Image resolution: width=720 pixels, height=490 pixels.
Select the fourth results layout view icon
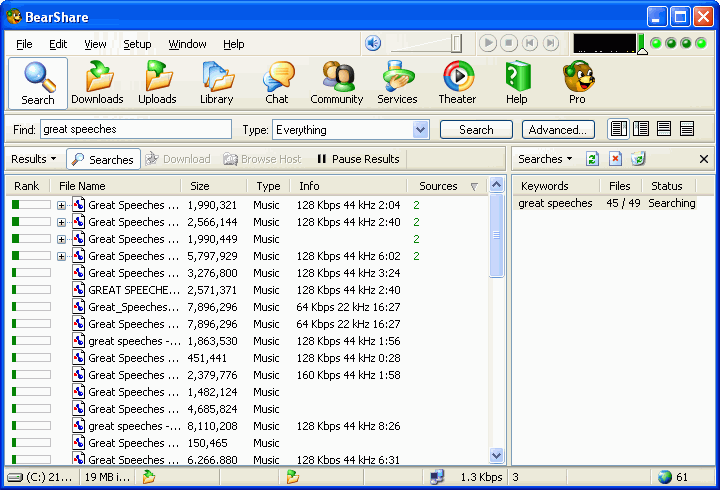687,129
